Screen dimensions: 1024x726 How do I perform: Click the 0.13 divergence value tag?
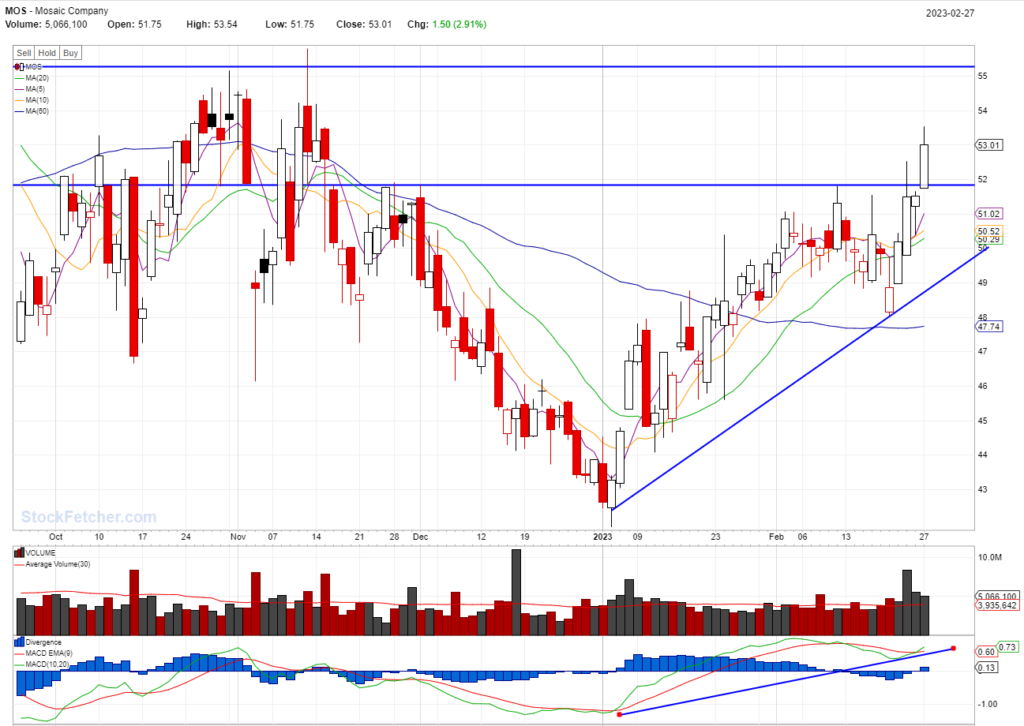coord(986,667)
